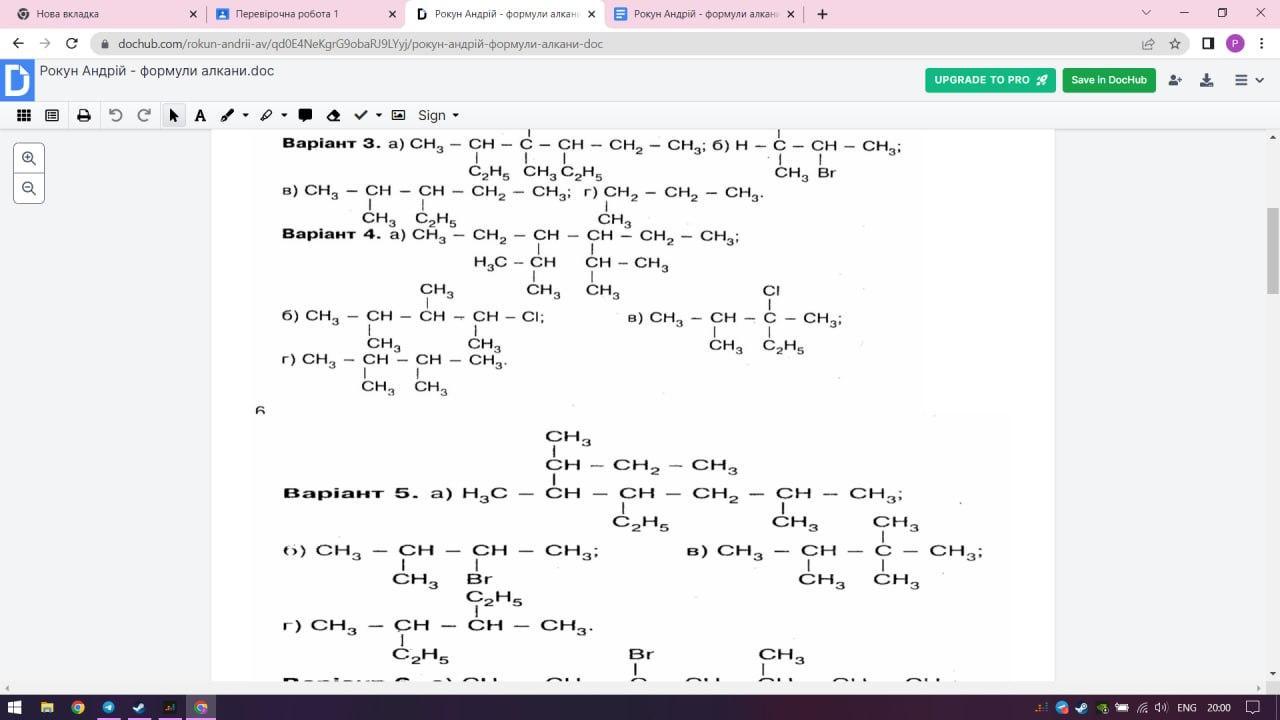Go forward to the next page
Image resolution: width=1280 pixels, height=720 pixels.
pyautogui.click(x=45, y=43)
